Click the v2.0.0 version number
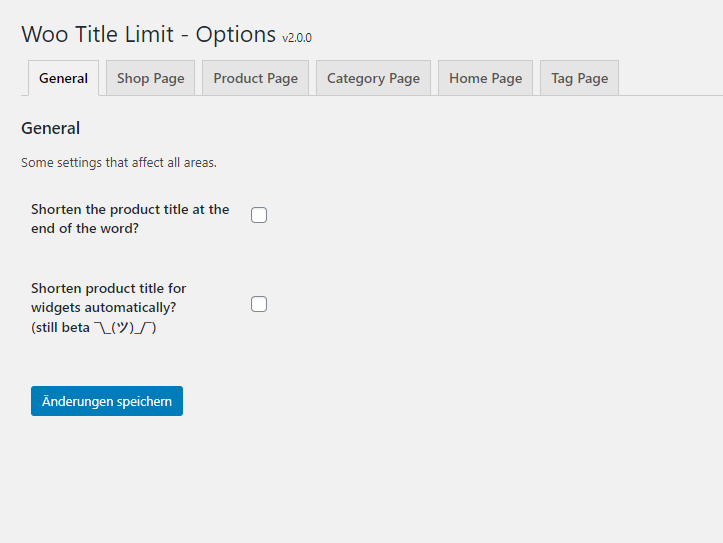Image resolution: width=723 pixels, height=543 pixels. [x=297, y=38]
